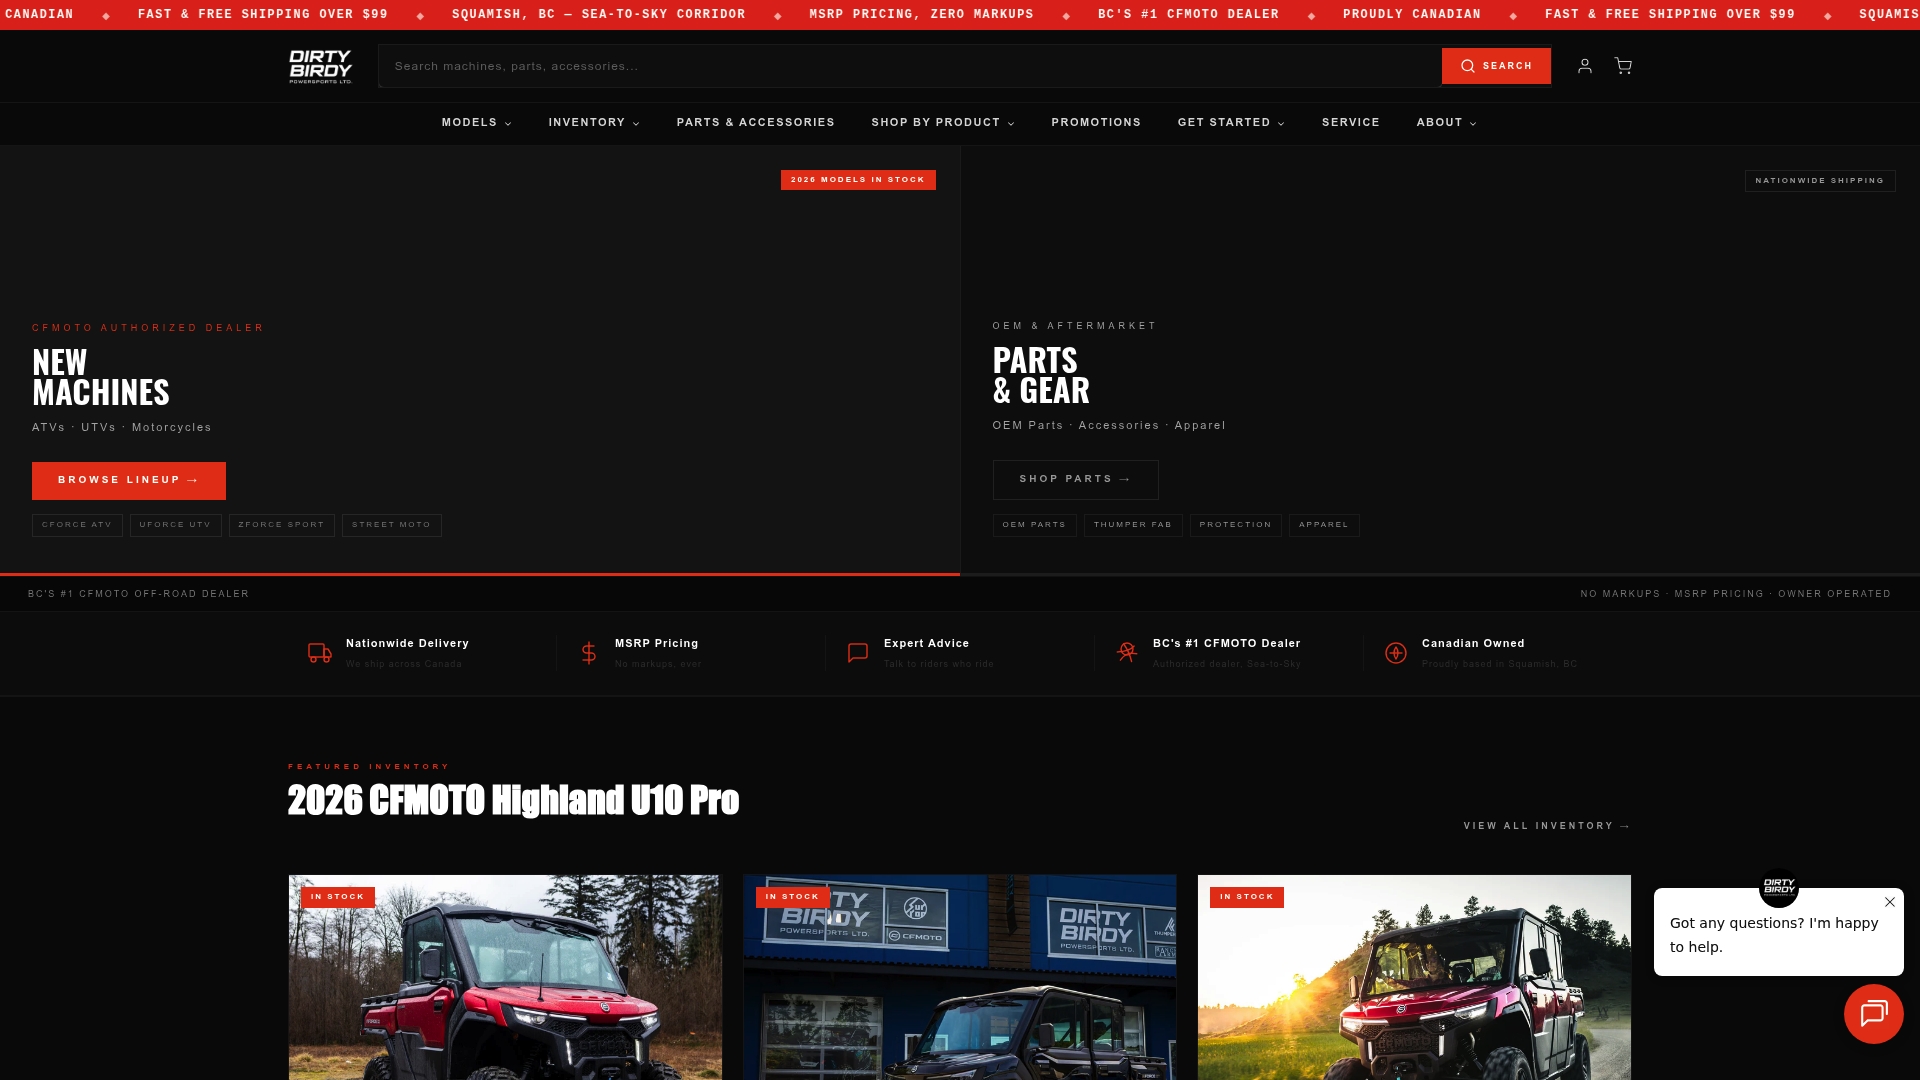Expand the Get Started menu
Image resolution: width=1920 pixels, height=1080 pixels.
1231,122
